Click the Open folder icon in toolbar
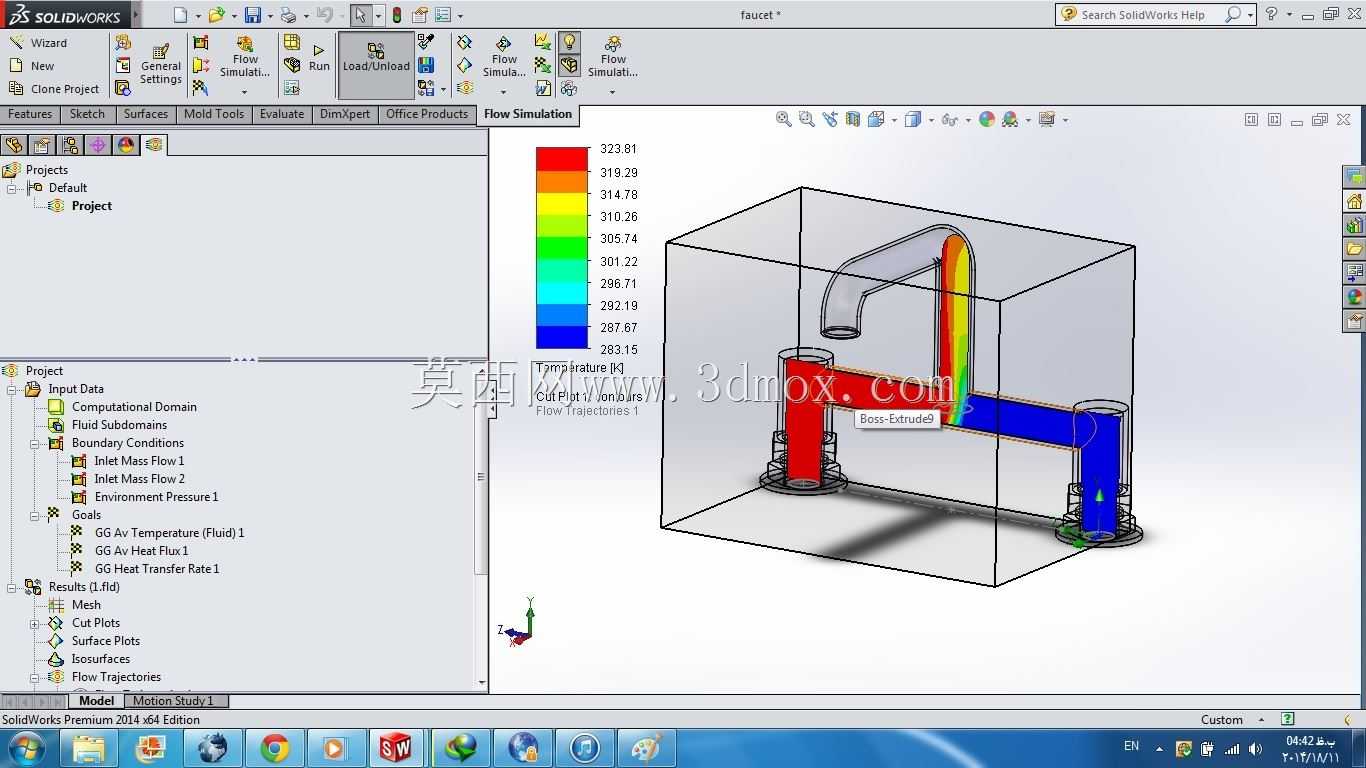Viewport: 1366px width, 768px height. pos(216,15)
